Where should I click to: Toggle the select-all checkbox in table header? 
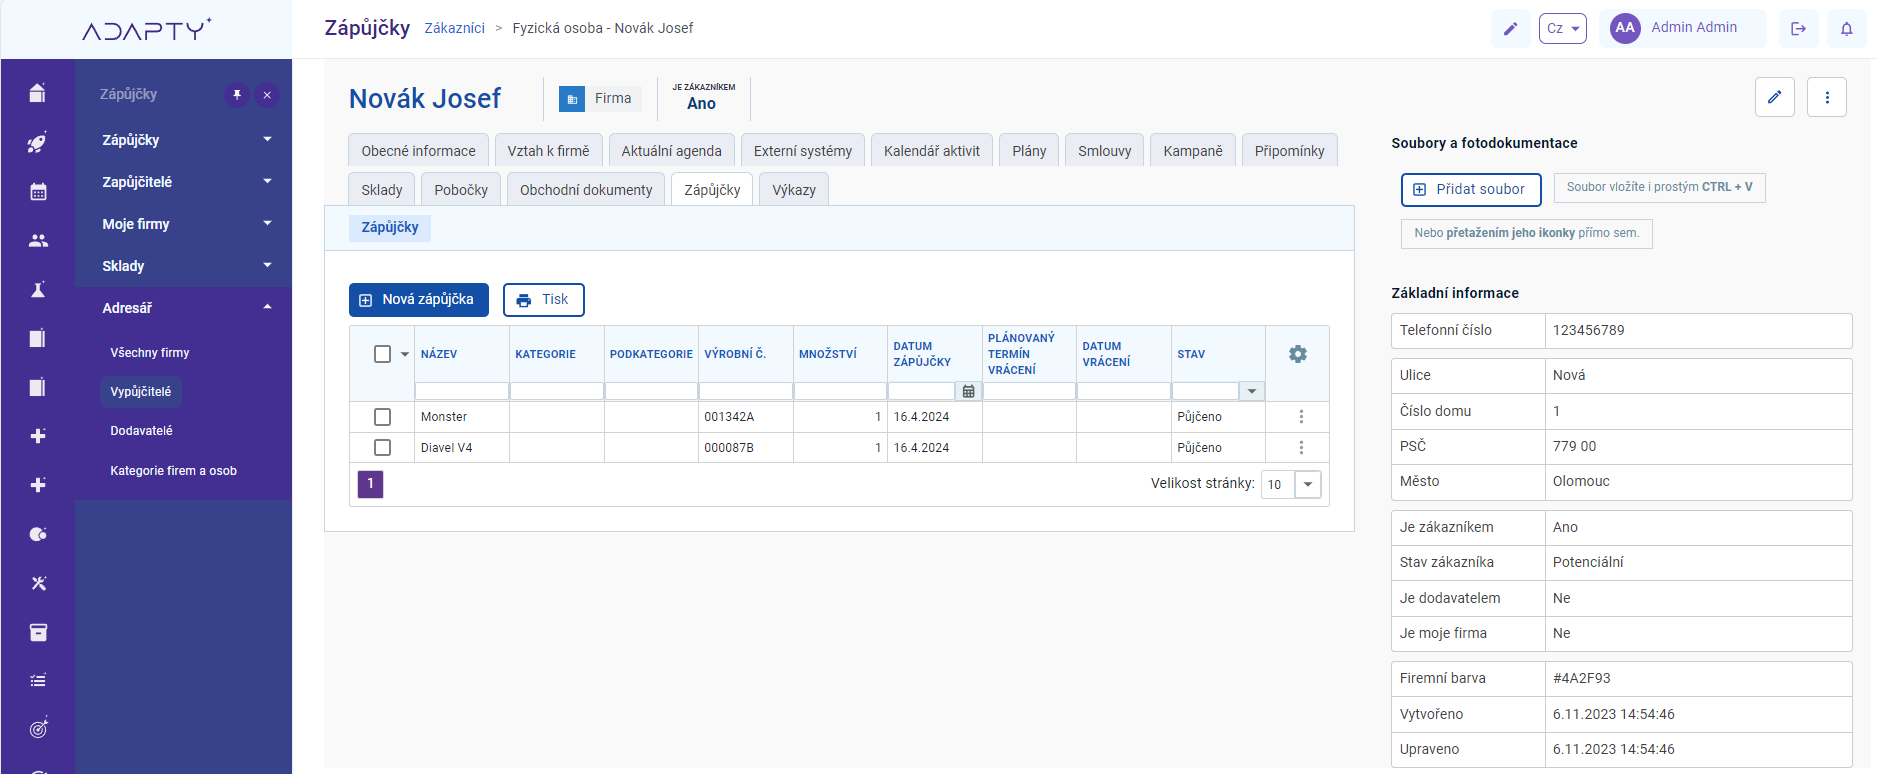pos(382,354)
